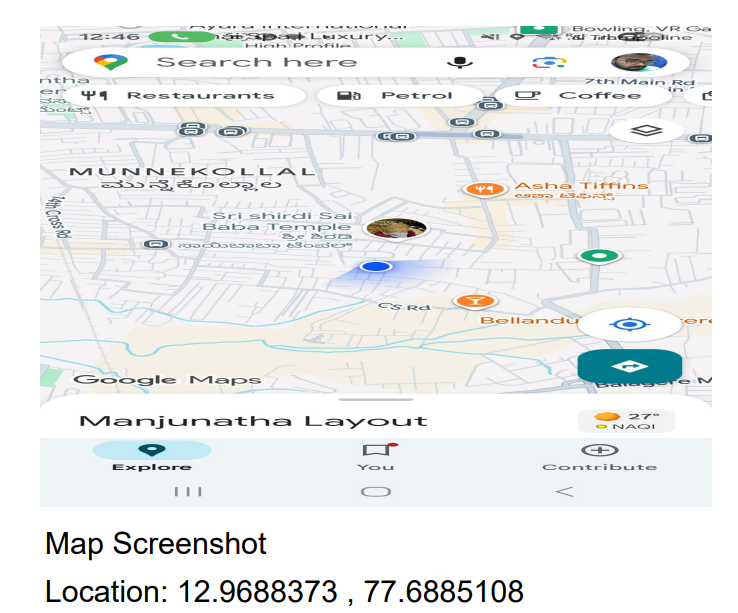Switch to the Explore tab
Viewport: 738px width, 613px height.
[x=151, y=456]
